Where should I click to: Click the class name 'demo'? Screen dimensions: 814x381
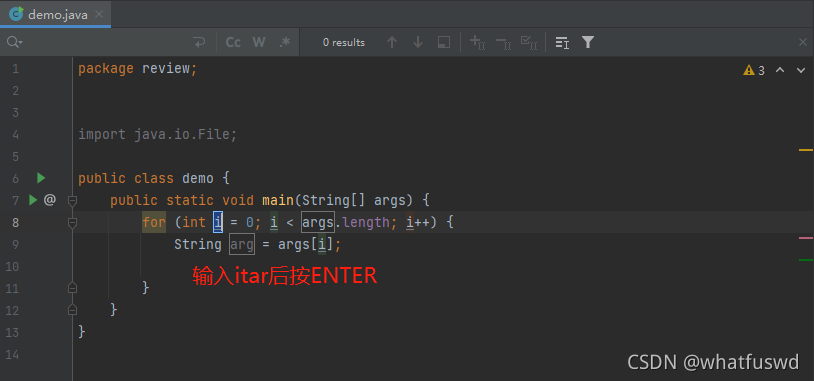[198, 179]
